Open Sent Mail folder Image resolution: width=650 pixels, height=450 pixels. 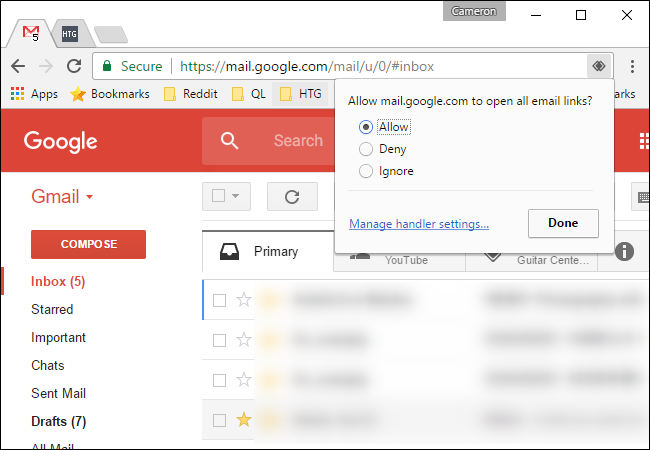58,393
